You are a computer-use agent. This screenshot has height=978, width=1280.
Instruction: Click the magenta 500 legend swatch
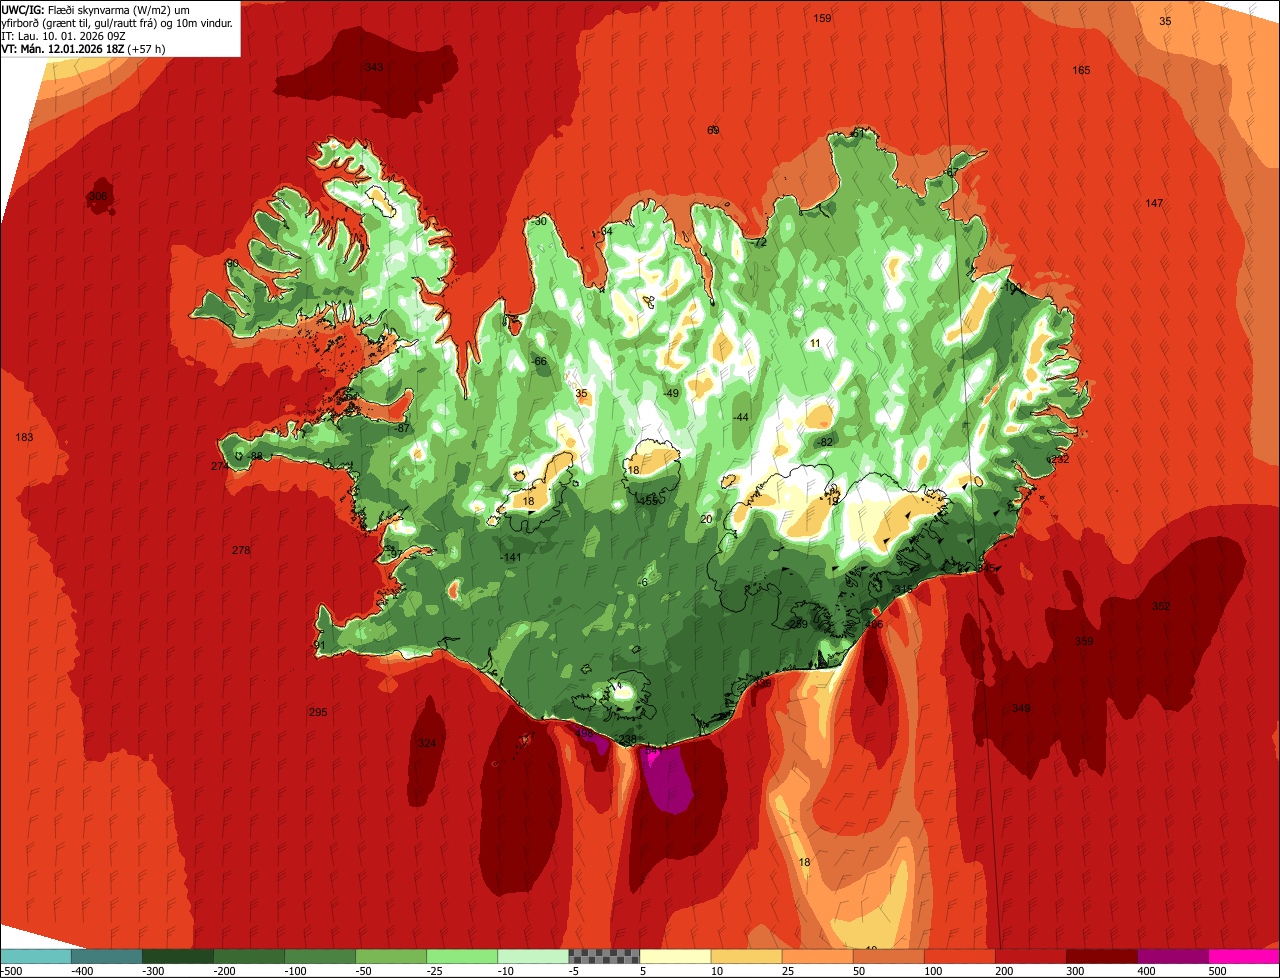click(1244, 956)
